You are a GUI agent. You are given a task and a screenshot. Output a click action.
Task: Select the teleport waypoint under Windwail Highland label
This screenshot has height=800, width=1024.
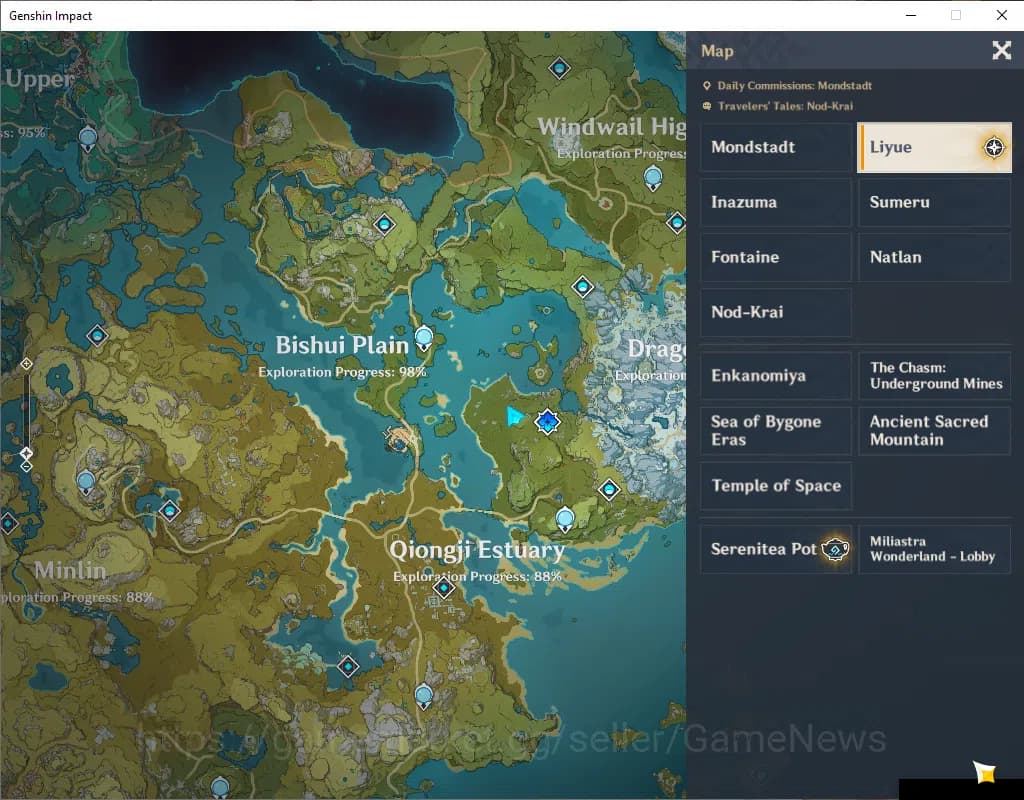tap(653, 178)
